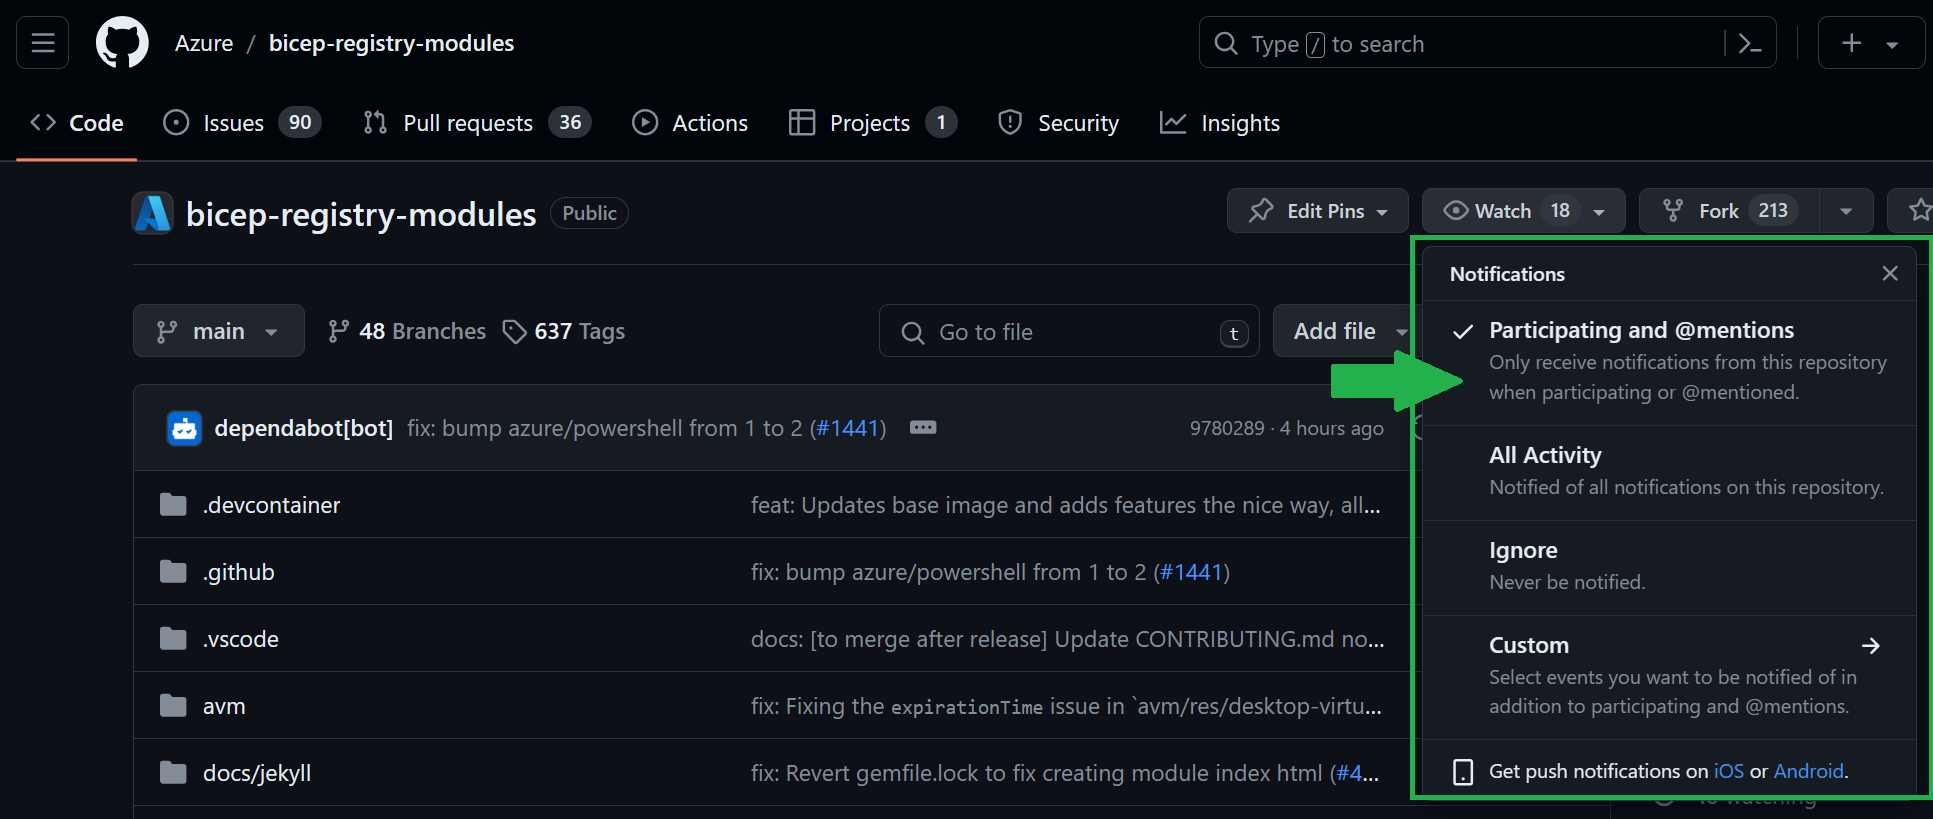Open dependabot[bot] author link
The height and width of the screenshot is (819, 1933).
click(x=304, y=428)
